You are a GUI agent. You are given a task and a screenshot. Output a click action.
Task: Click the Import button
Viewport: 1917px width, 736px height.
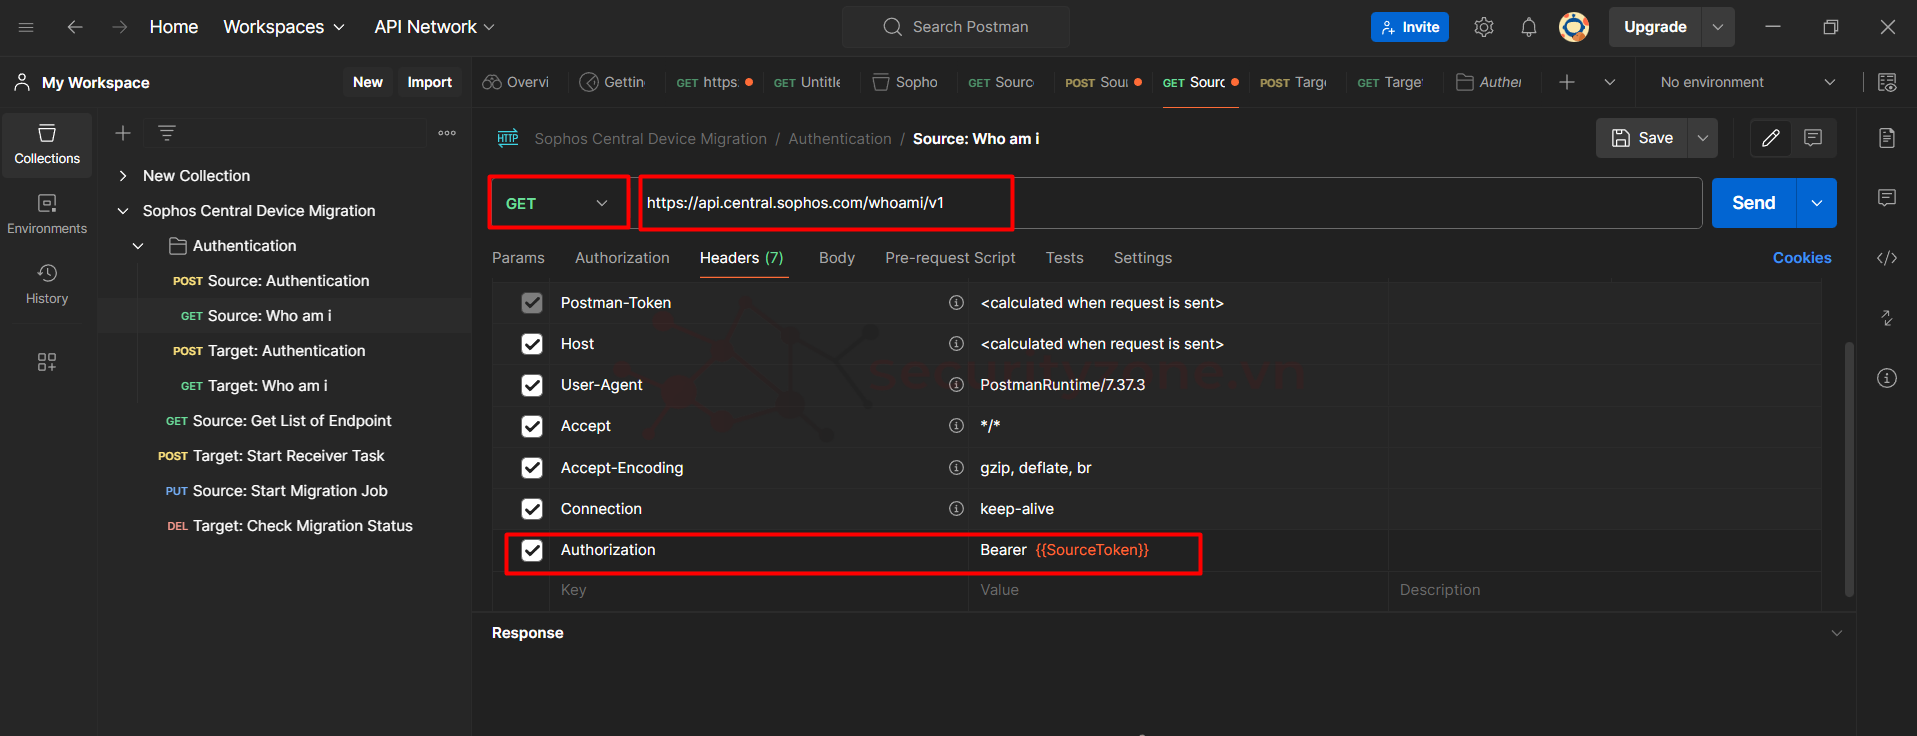click(430, 82)
